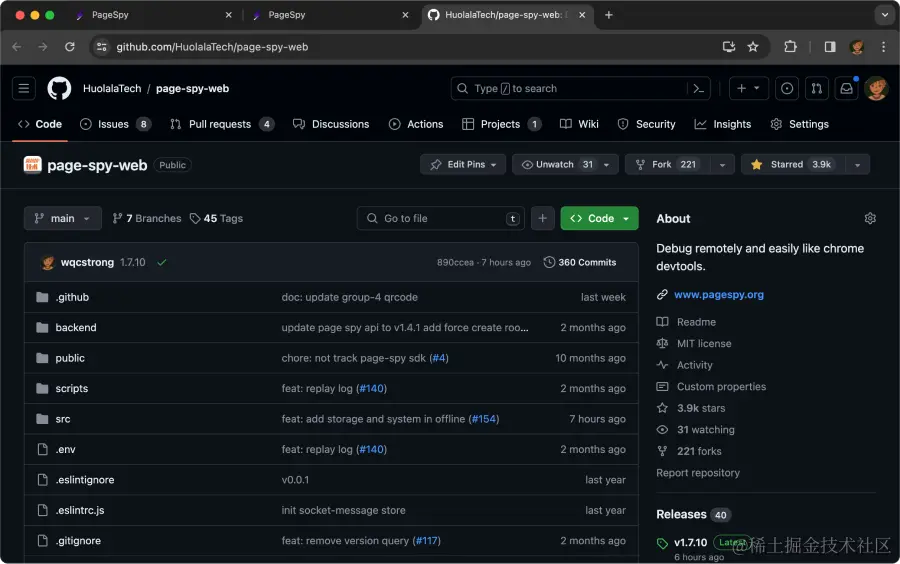This screenshot has width=900, height=564.
Task: Open the Security tab
Action: [x=646, y=124]
